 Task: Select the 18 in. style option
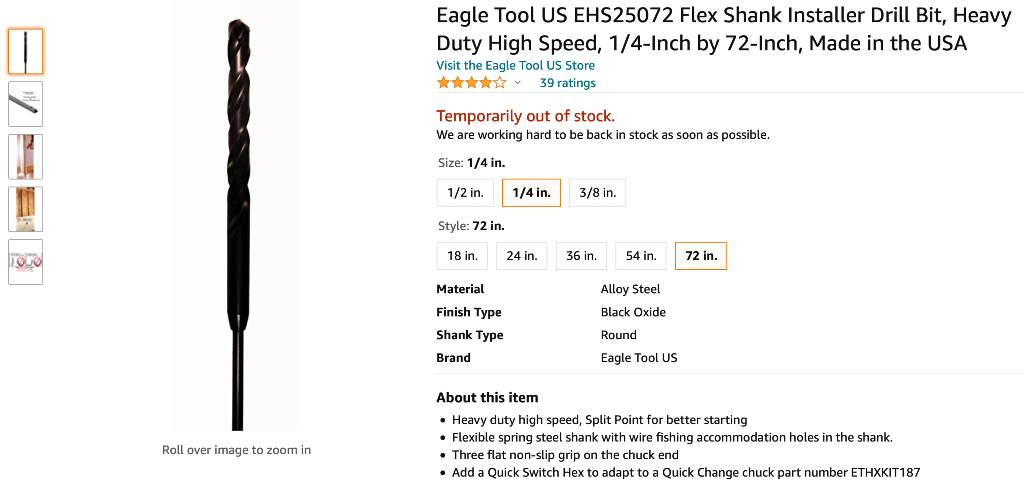(462, 256)
